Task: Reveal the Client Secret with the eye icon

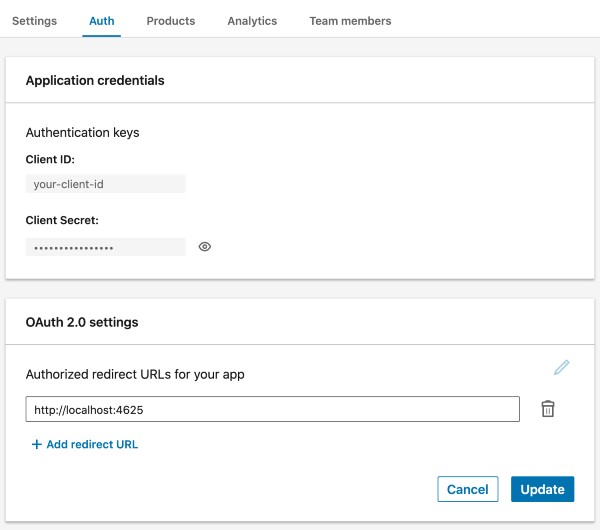Action: pos(205,247)
